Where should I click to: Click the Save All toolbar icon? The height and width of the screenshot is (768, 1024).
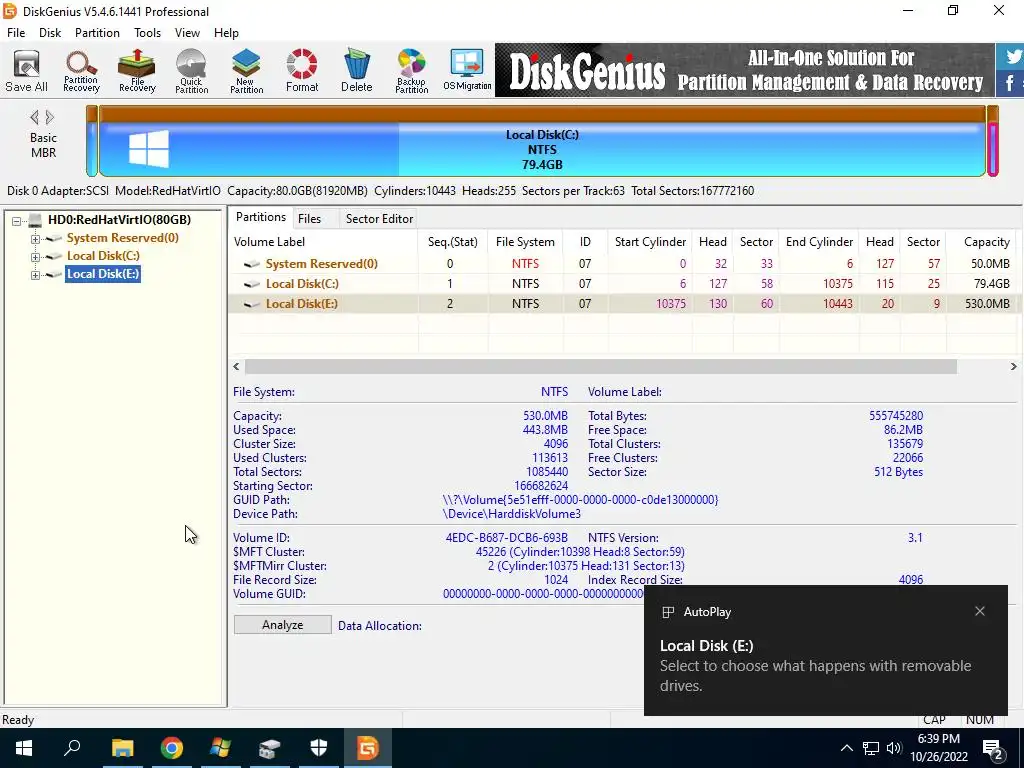tap(26, 71)
